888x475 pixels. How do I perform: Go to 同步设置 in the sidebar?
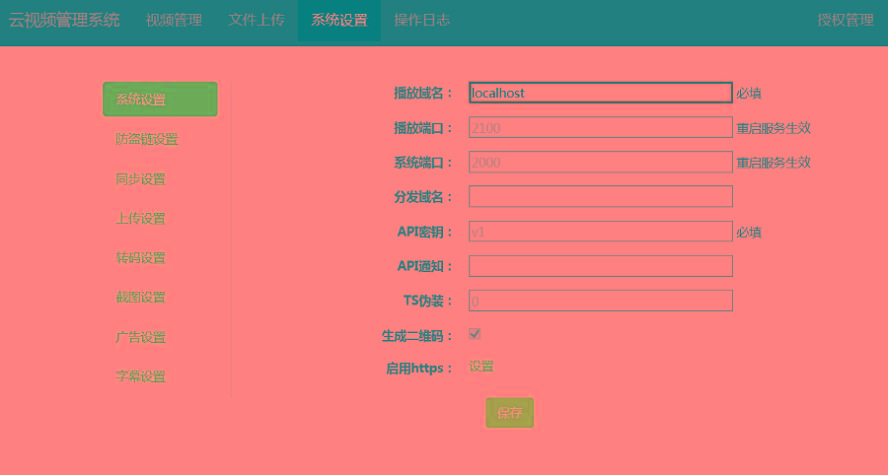click(141, 179)
